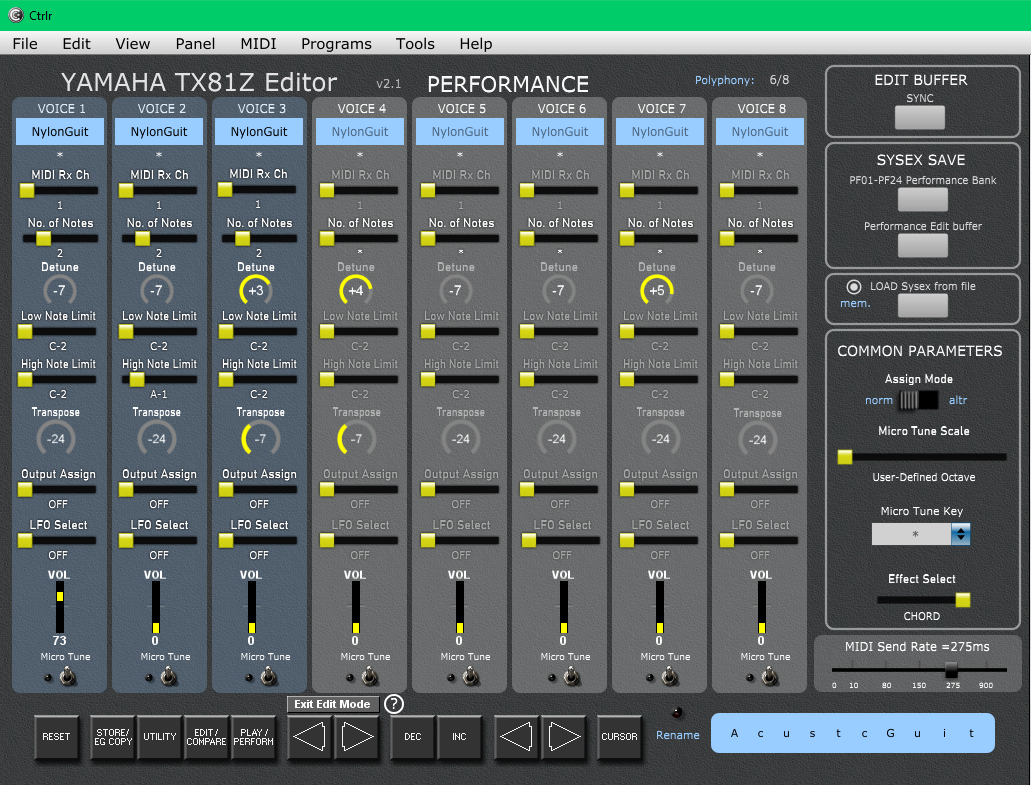Toggle Voice 3 Micro Tune switch
The image size is (1031, 785).
coord(268,676)
